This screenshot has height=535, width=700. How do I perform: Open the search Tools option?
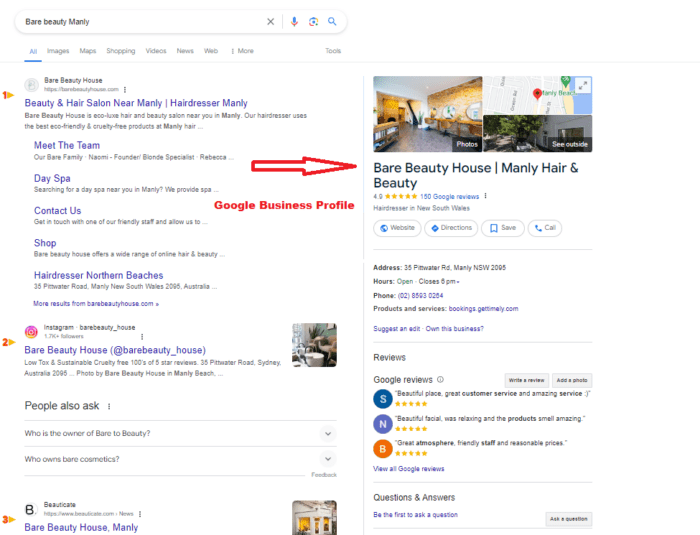[333, 51]
